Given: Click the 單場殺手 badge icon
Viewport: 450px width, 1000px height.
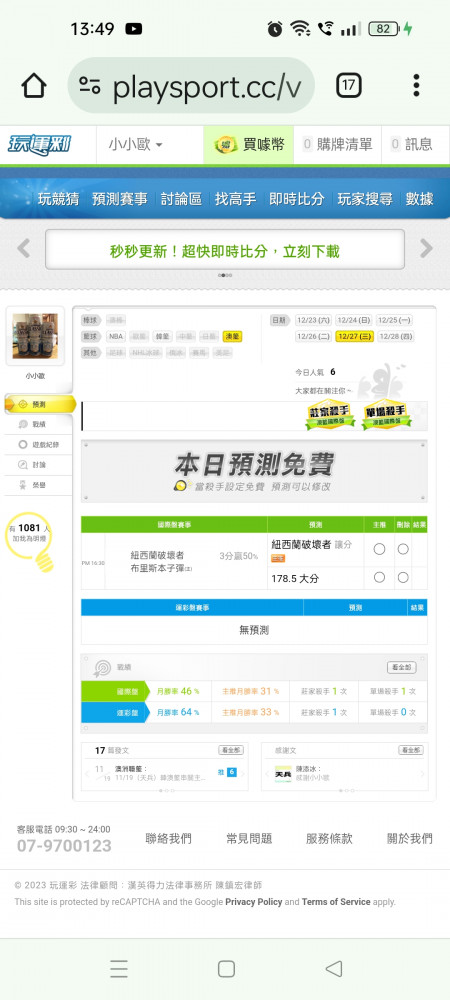Looking at the screenshot, I should point(387,415).
